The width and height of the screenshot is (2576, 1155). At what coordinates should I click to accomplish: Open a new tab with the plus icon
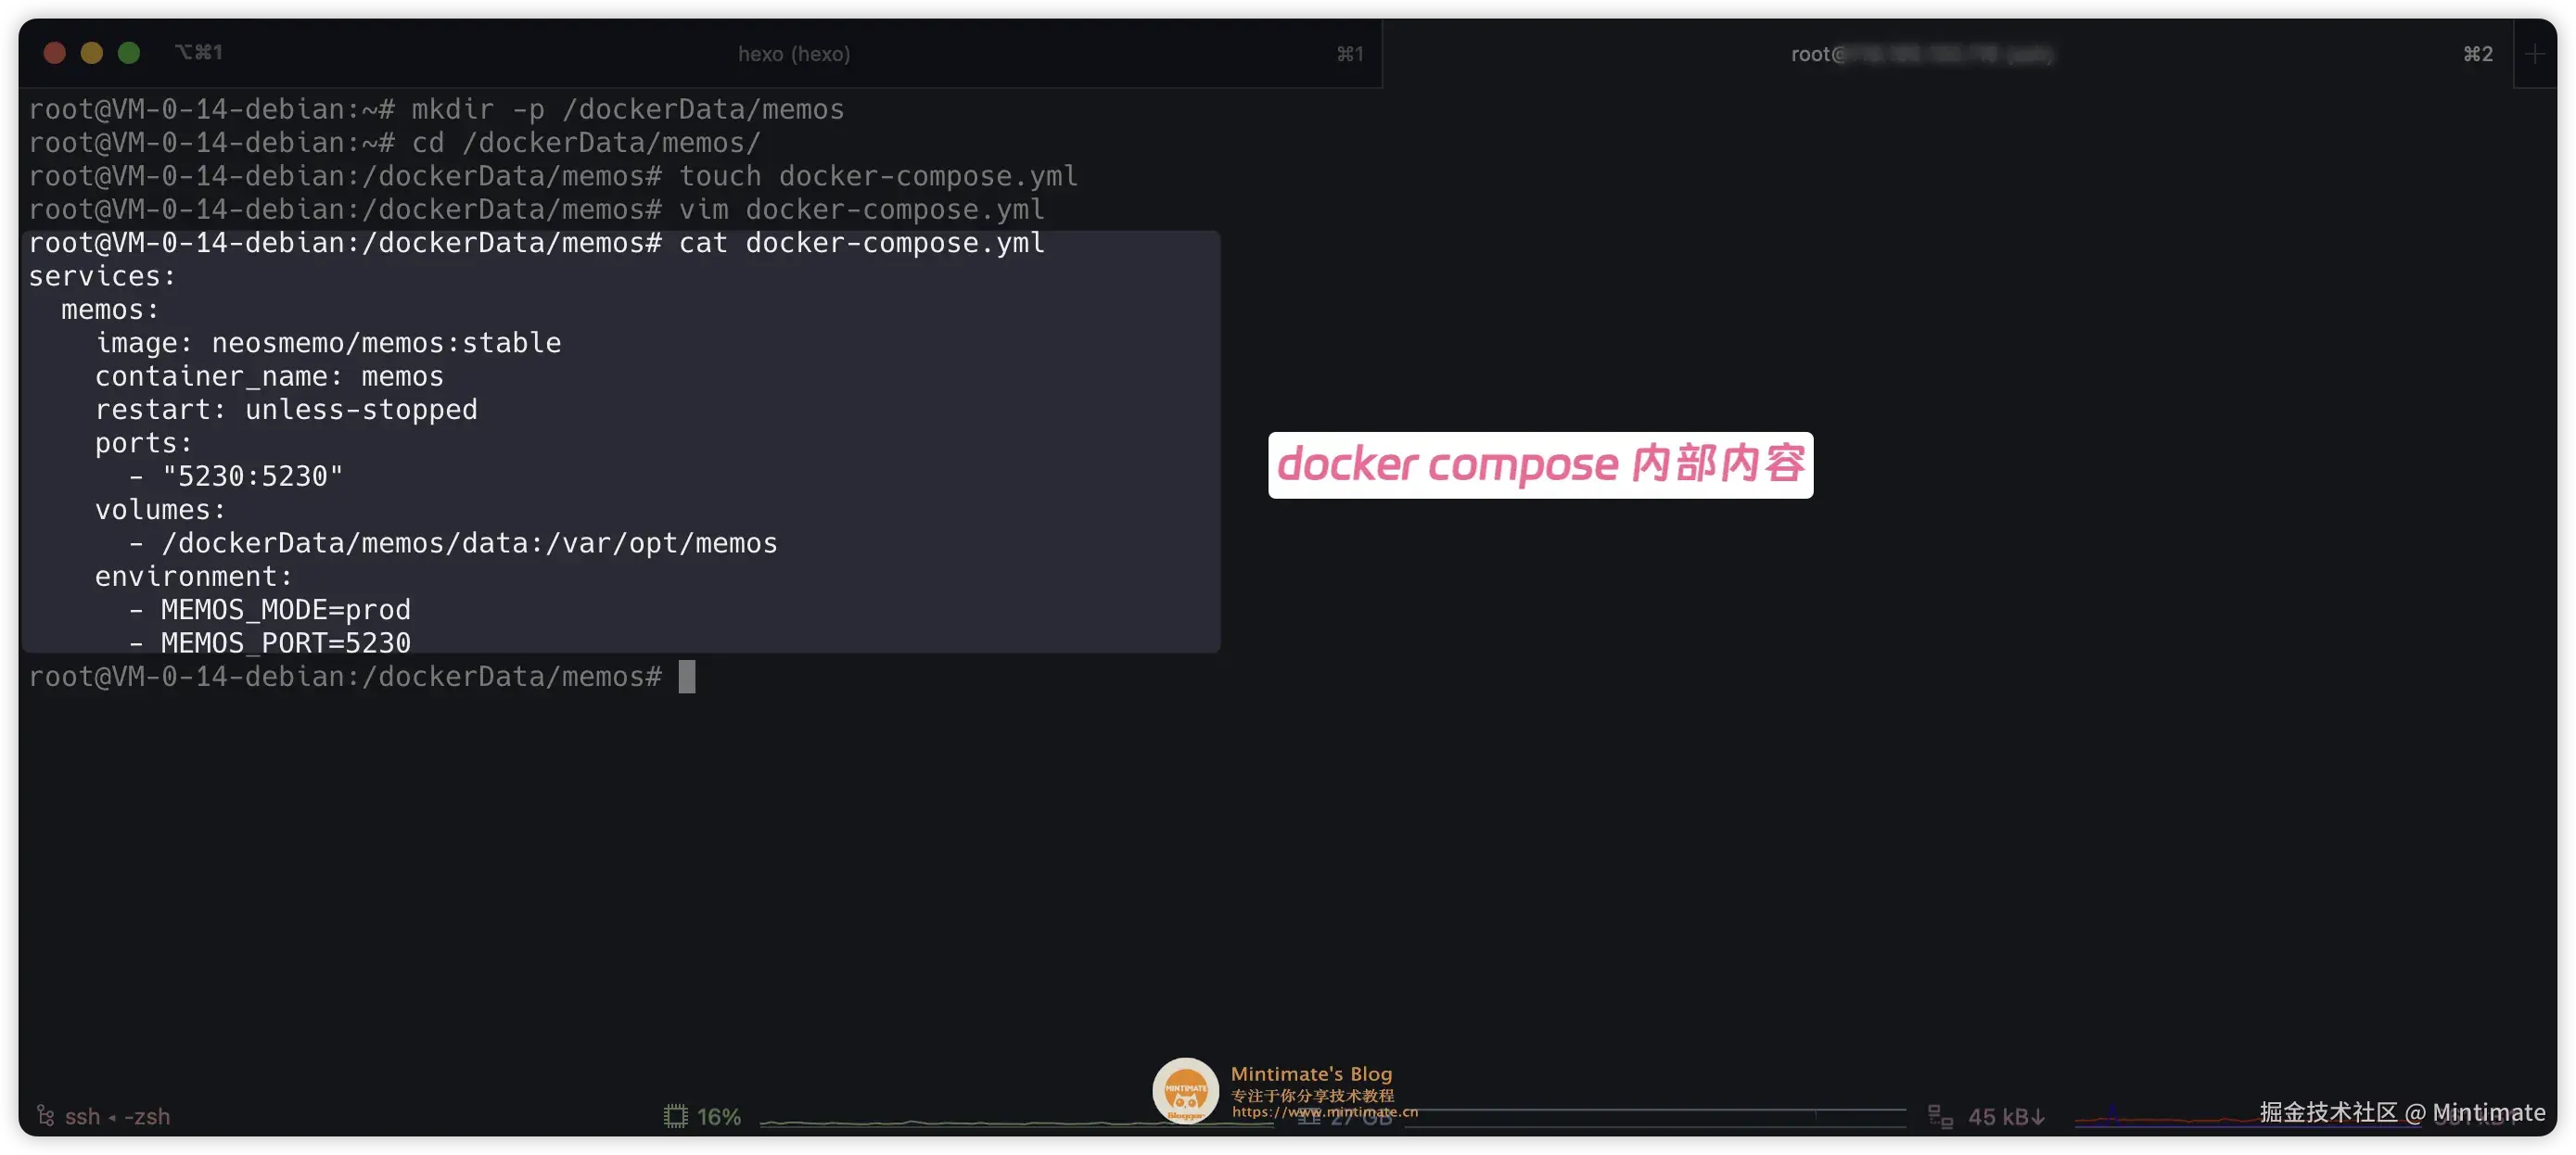tap(2537, 53)
